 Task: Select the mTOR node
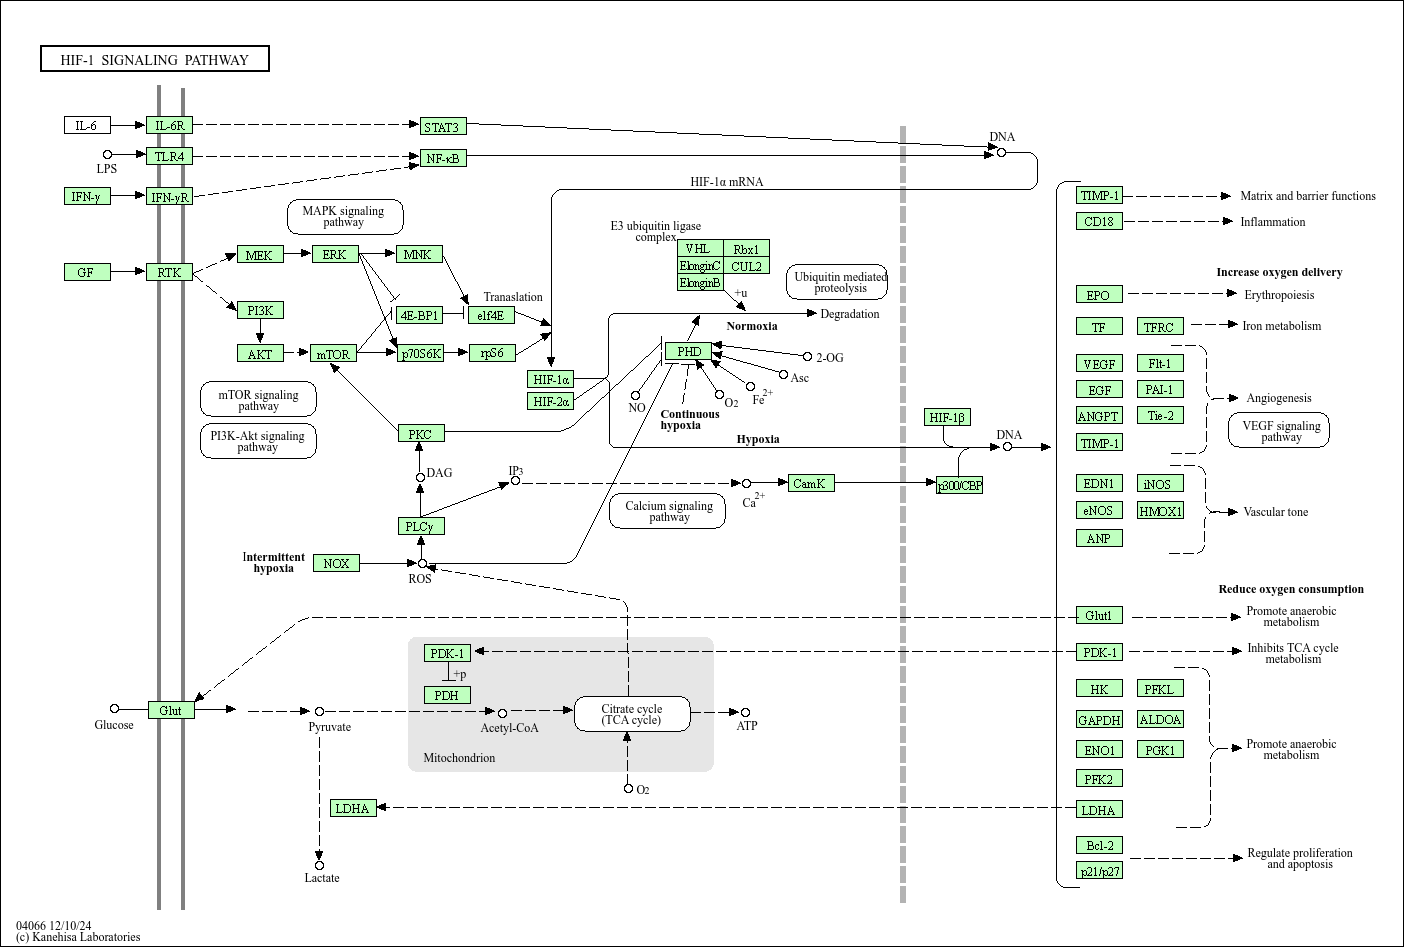click(x=334, y=353)
